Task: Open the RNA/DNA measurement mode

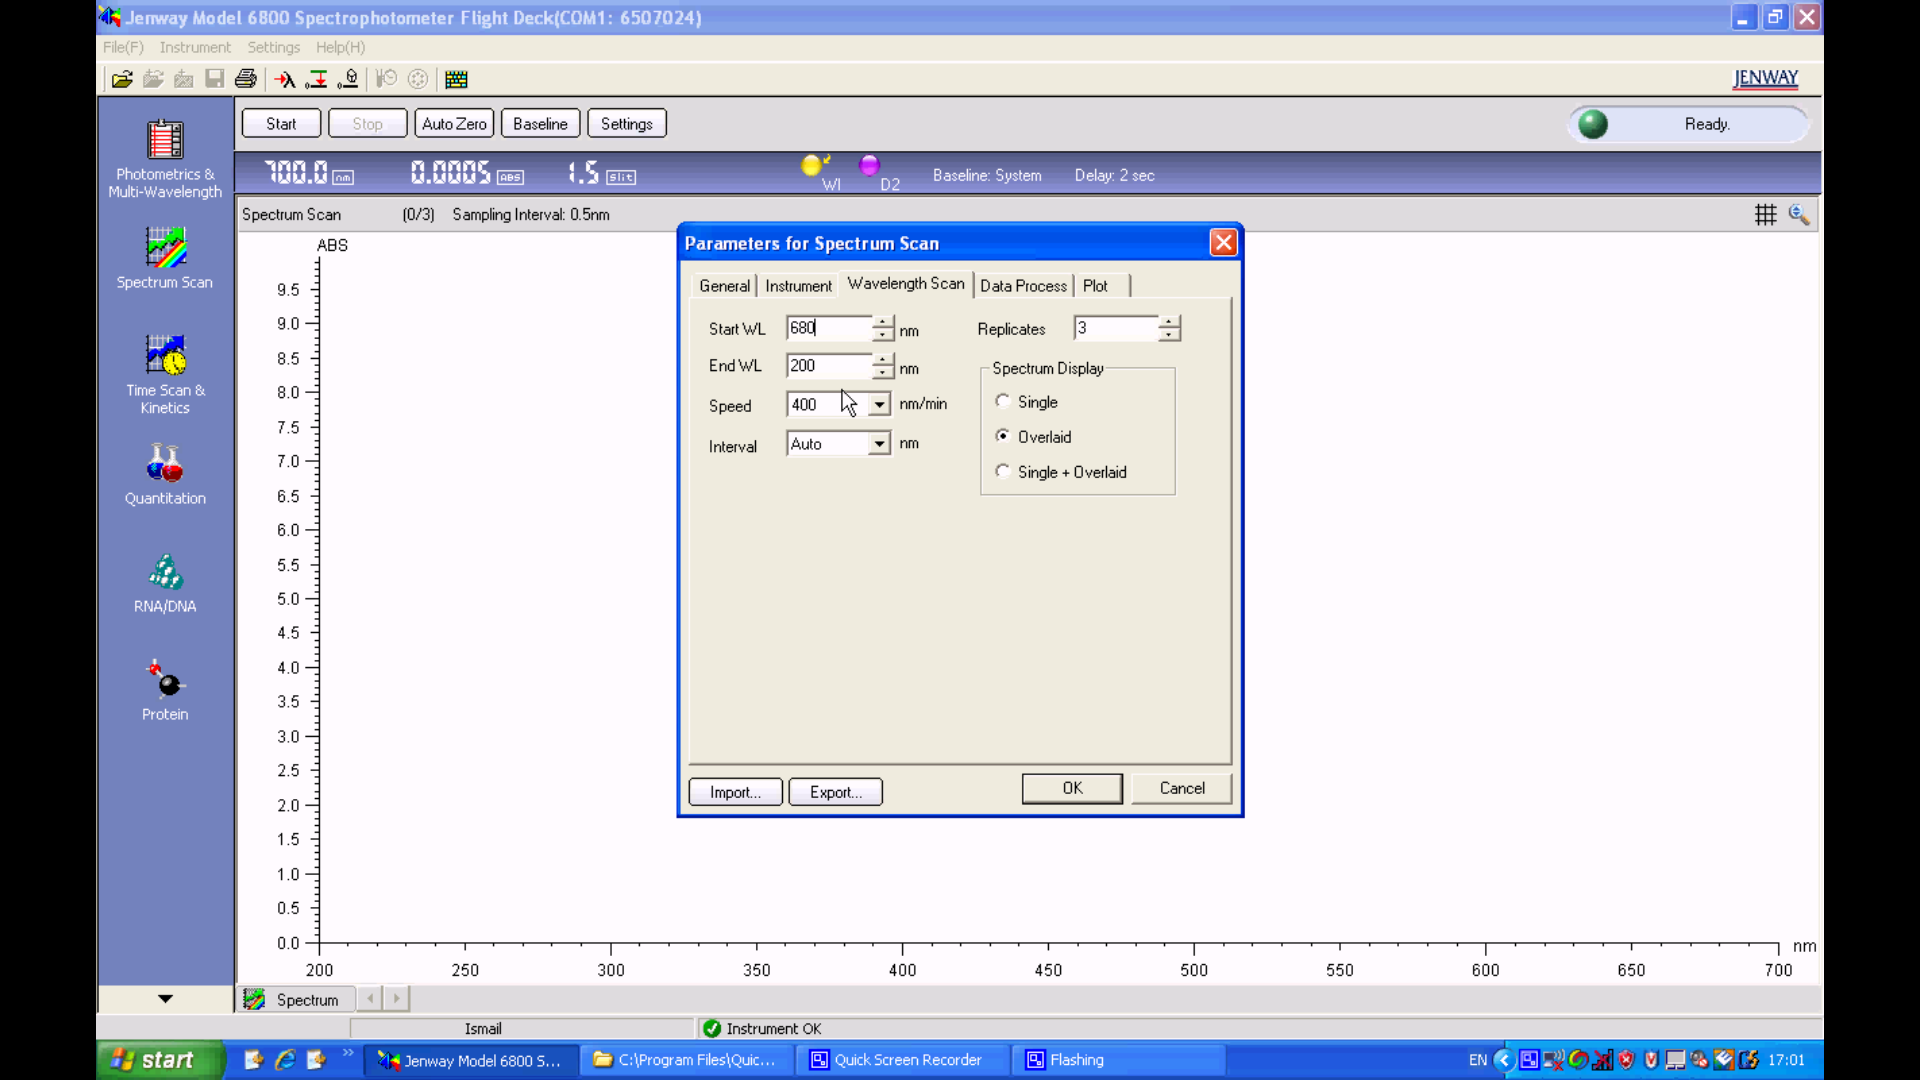Action: (x=165, y=572)
